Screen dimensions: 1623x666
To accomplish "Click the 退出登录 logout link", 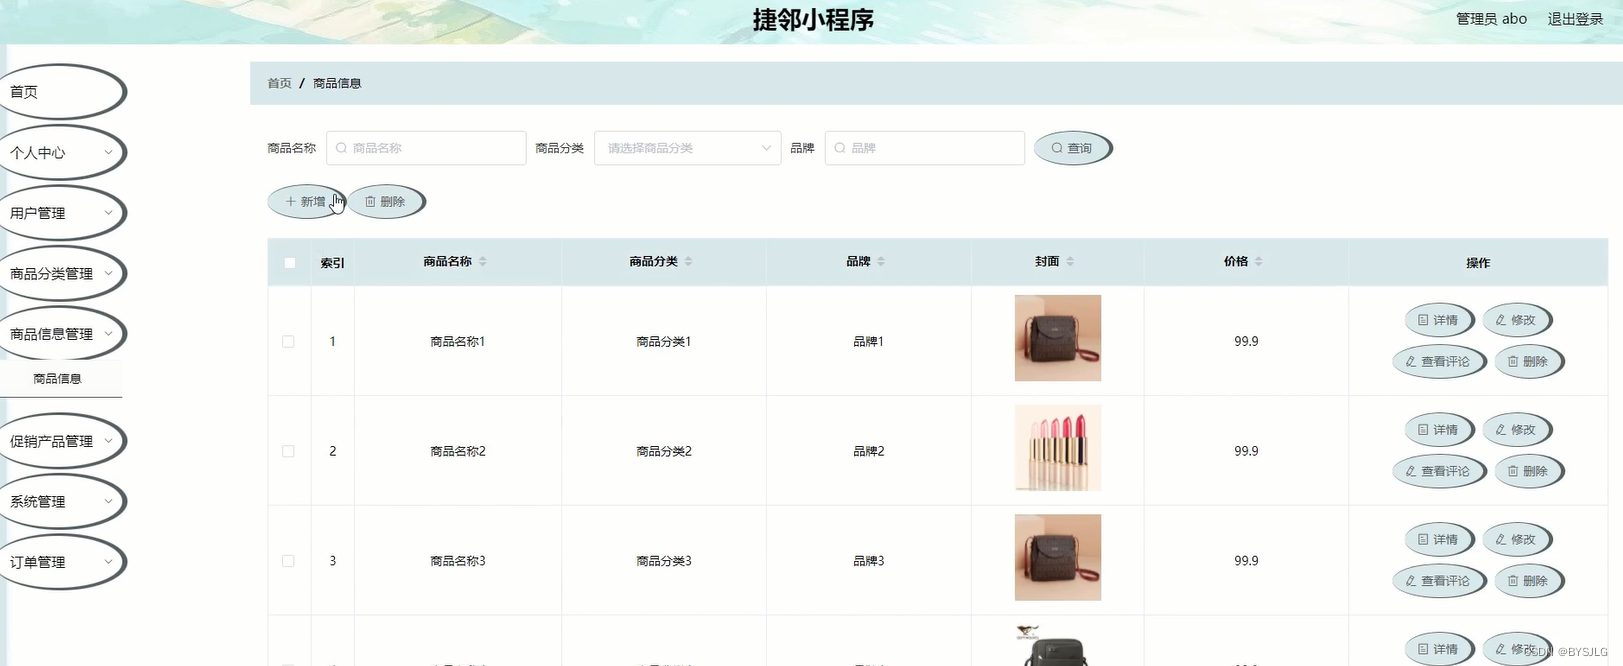I will [x=1575, y=19].
